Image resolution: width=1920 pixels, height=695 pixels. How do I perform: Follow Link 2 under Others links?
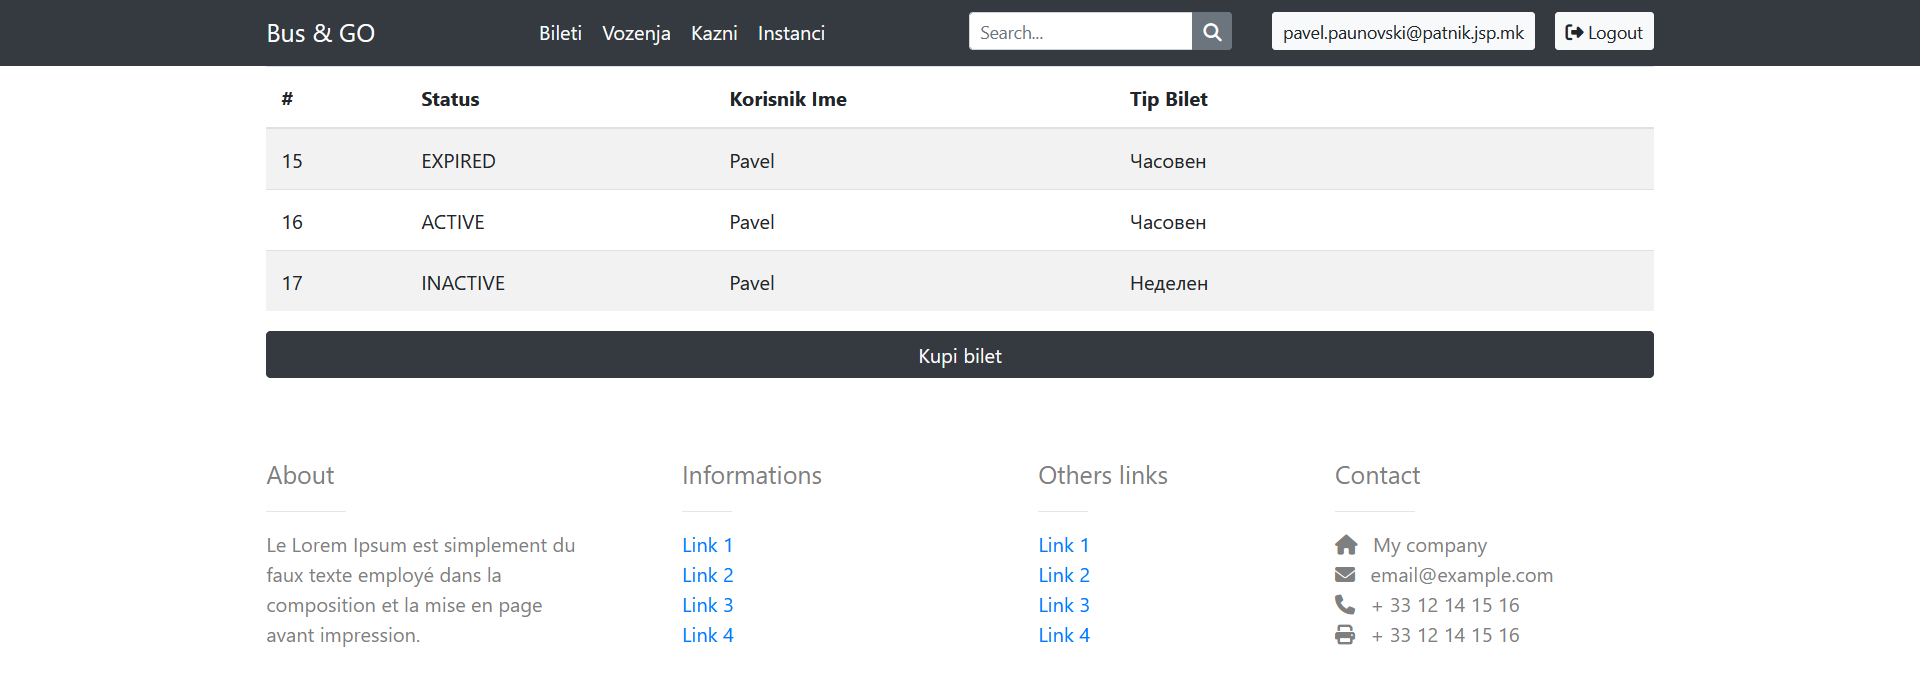[1063, 575]
